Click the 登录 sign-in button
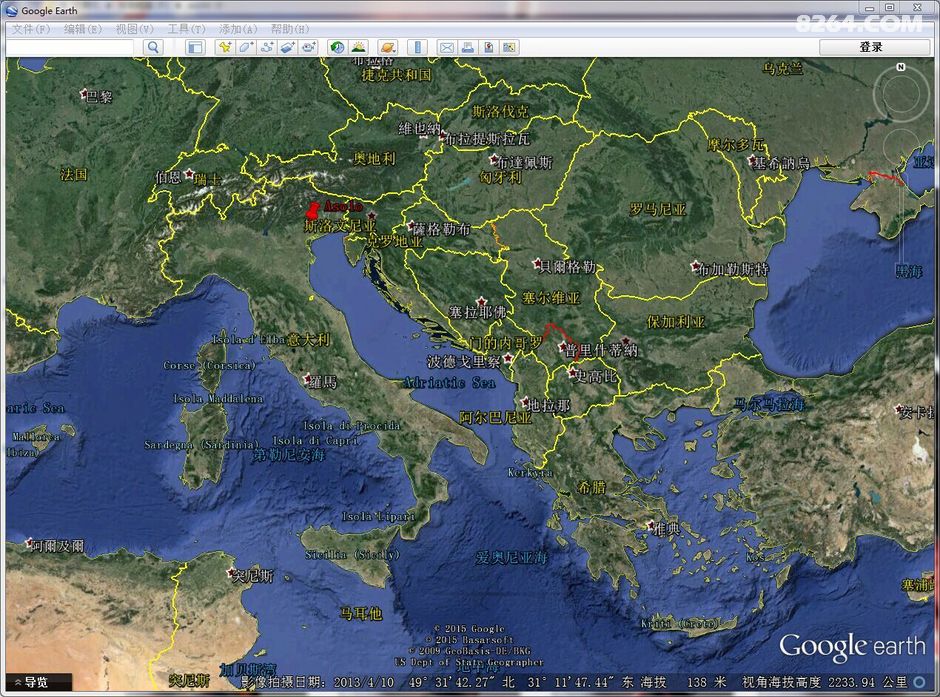Viewport: 940px width, 697px height. click(x=871, y=47)
